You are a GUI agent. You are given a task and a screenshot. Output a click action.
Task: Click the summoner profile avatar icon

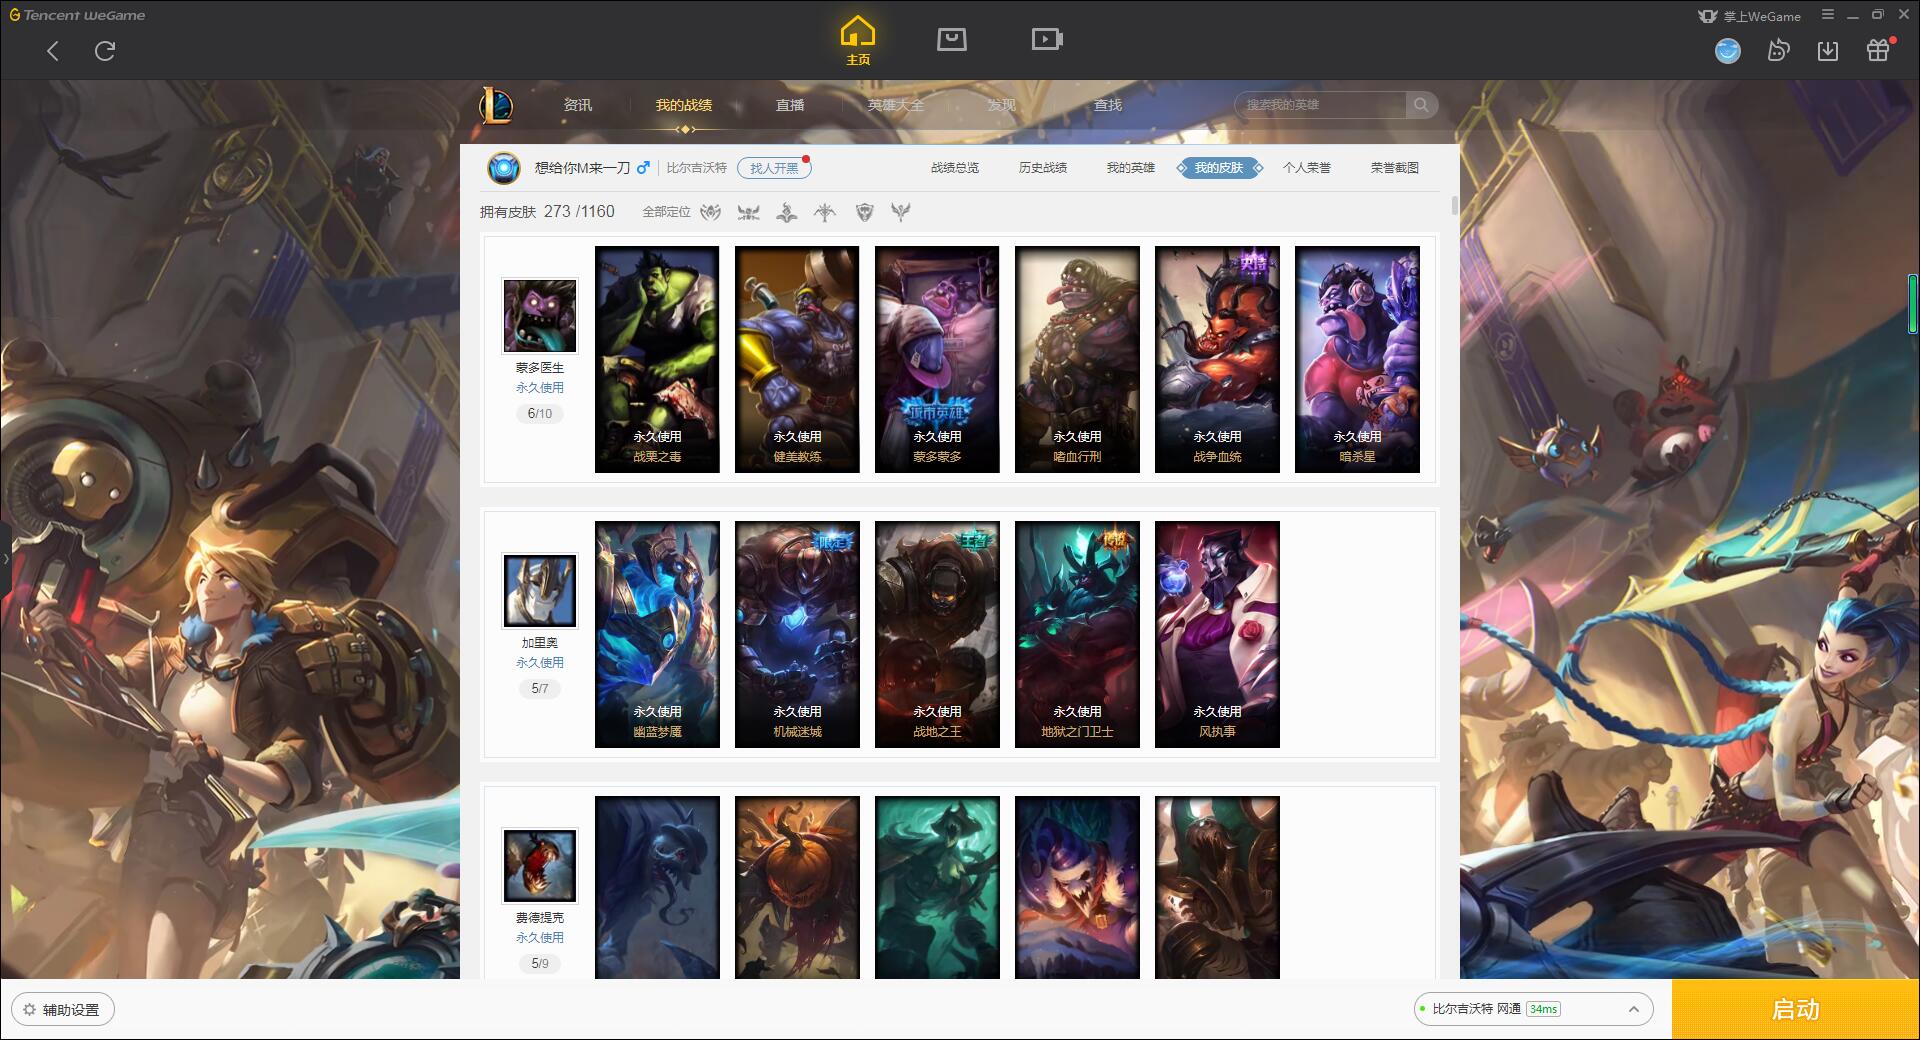[x=504, y=168]
